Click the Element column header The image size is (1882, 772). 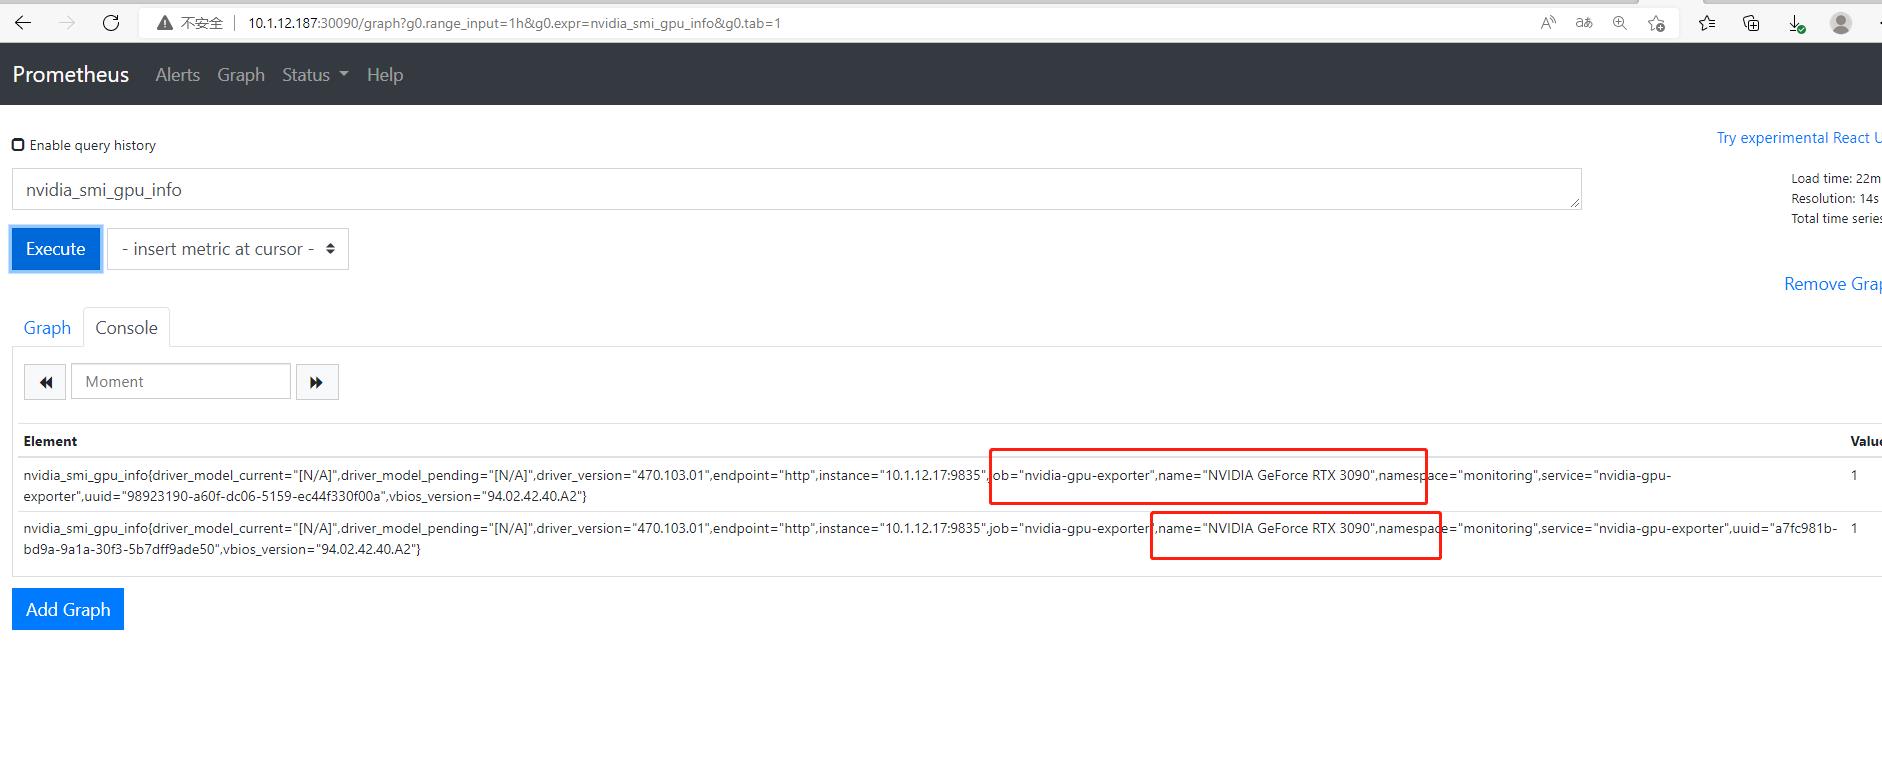(x=50, y=441)
